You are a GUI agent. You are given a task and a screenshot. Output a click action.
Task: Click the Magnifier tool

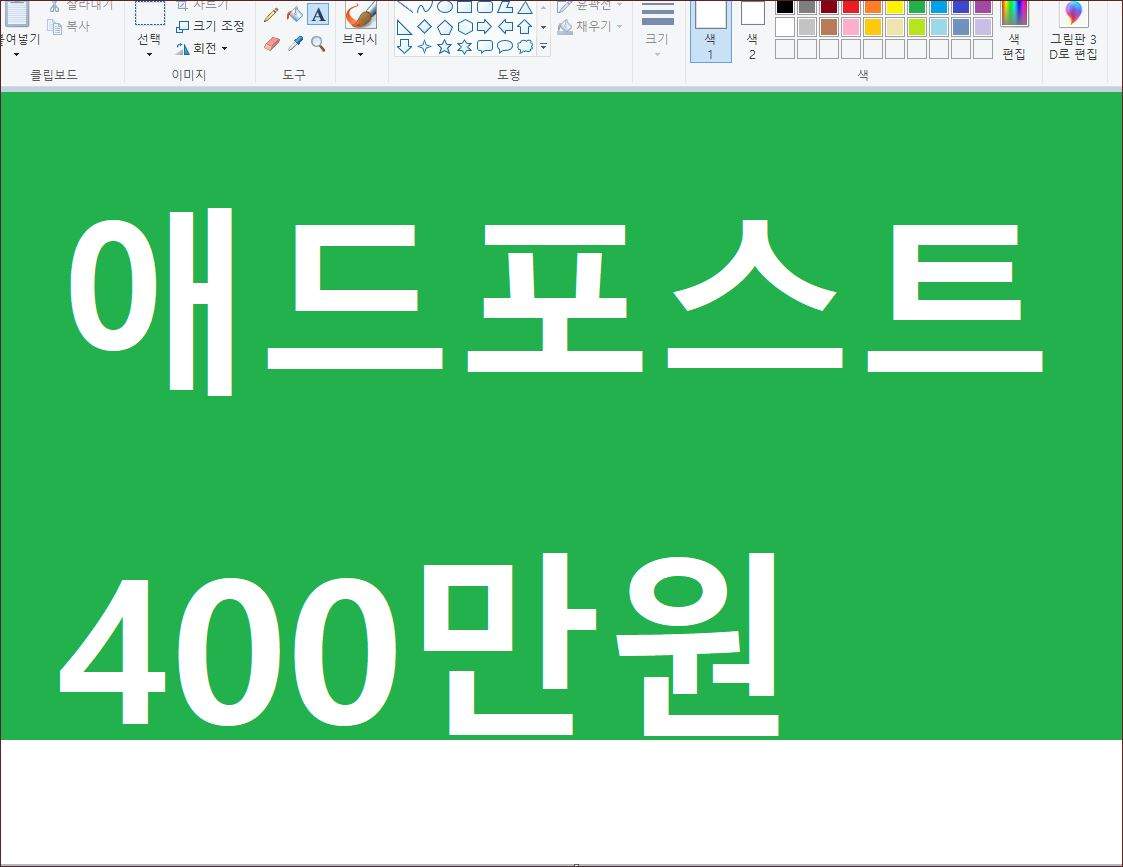(x=318, y=44)
